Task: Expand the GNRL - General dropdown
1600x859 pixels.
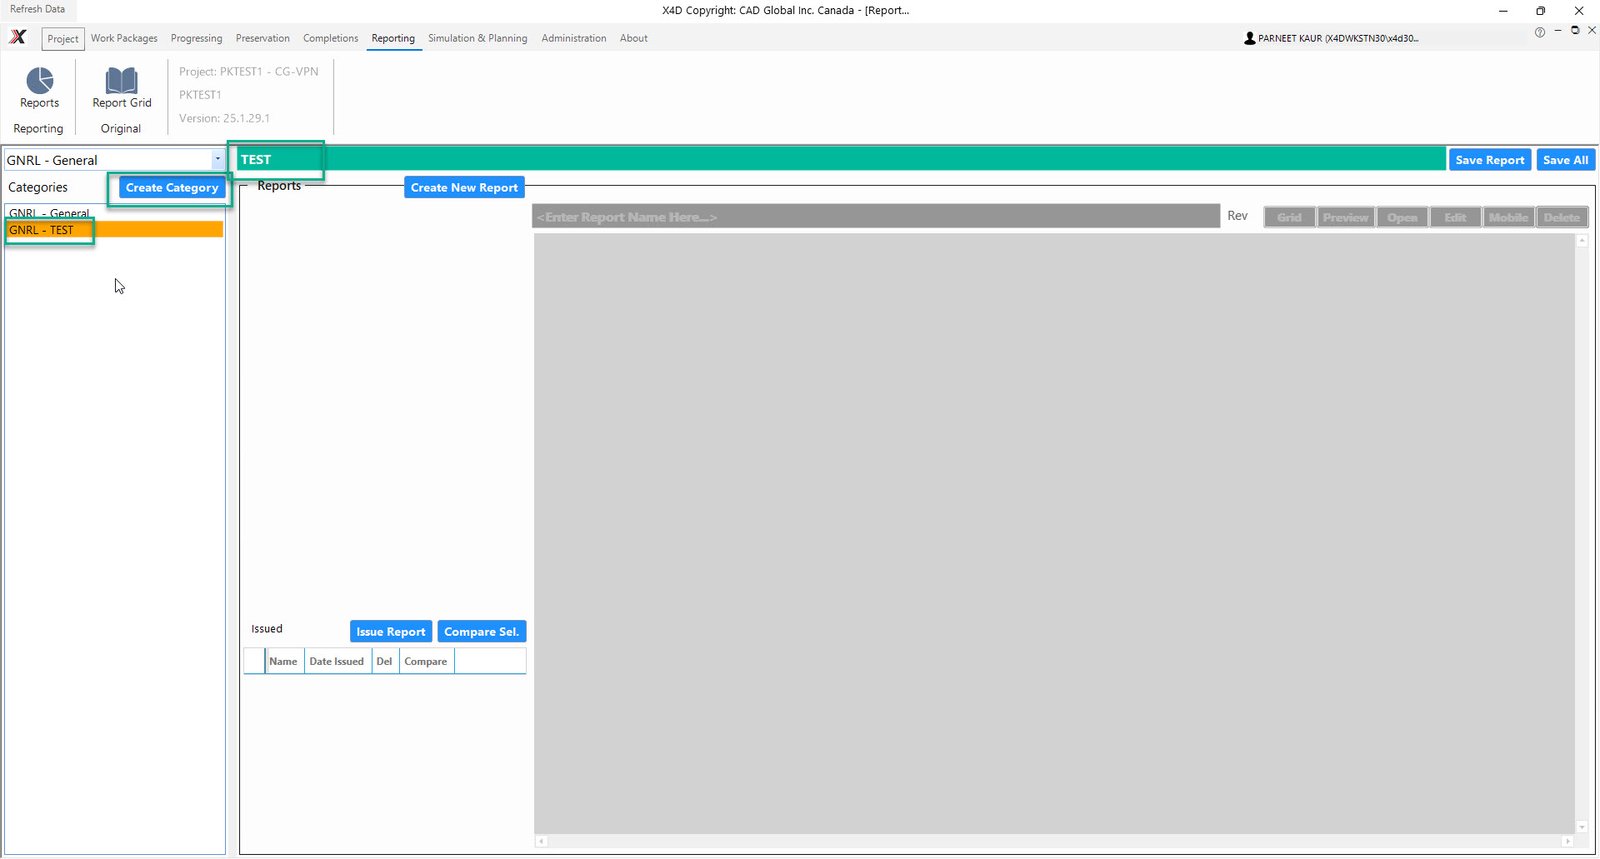Action: (217, 160)
